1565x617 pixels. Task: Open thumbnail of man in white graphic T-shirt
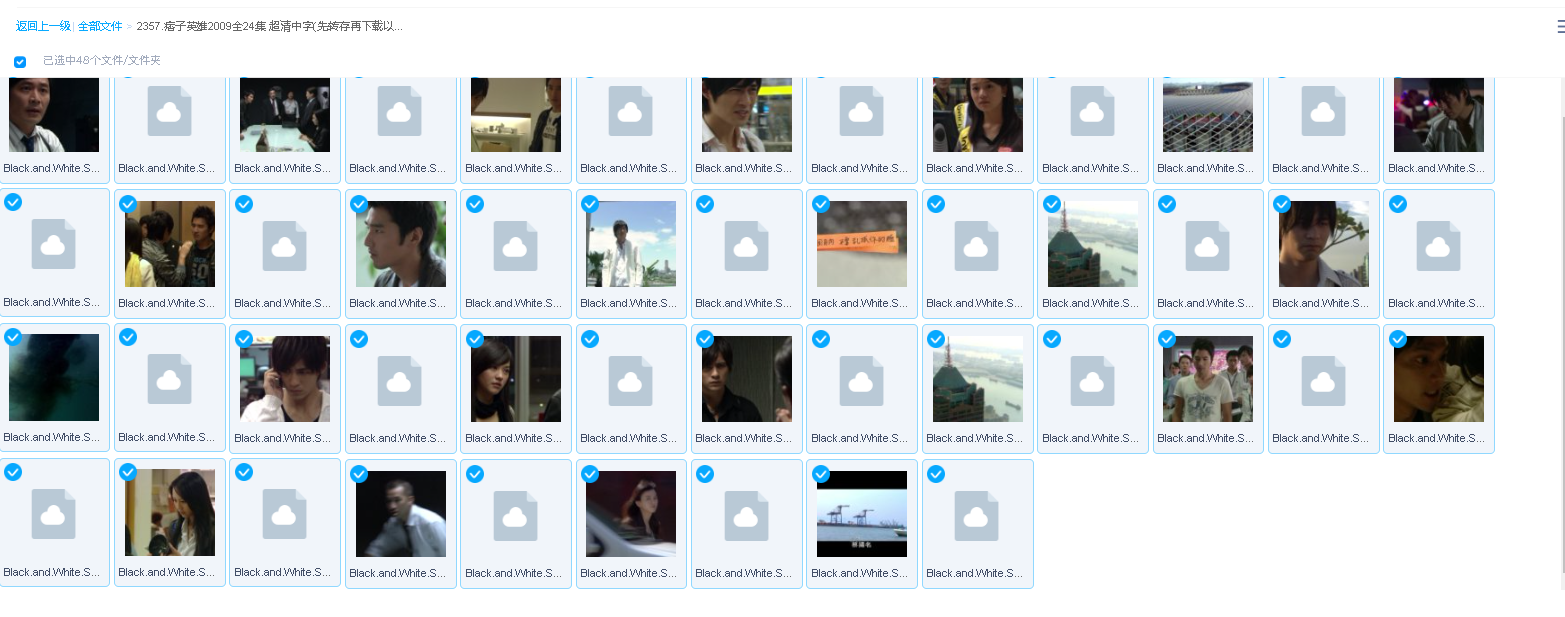coord(1207,379)
